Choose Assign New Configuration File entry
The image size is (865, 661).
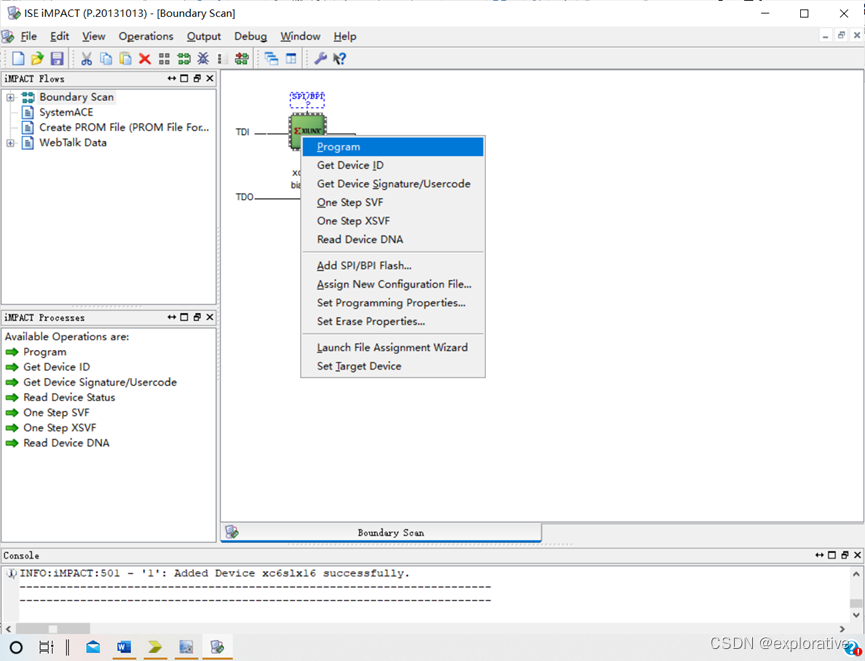(393, 284)
